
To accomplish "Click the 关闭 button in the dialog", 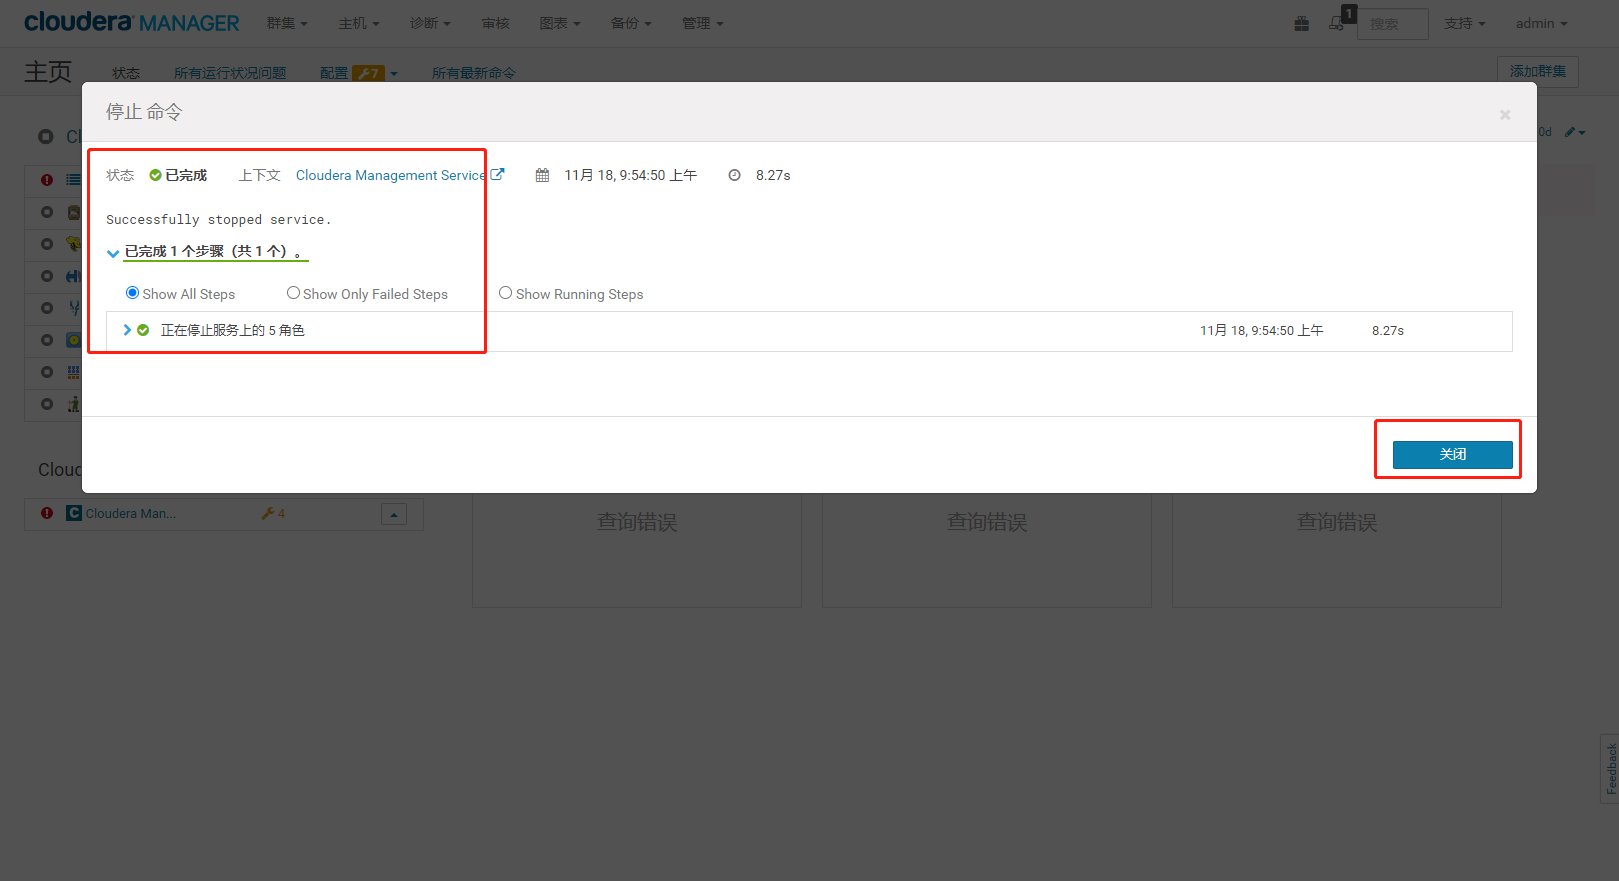I will (1452, 454).
